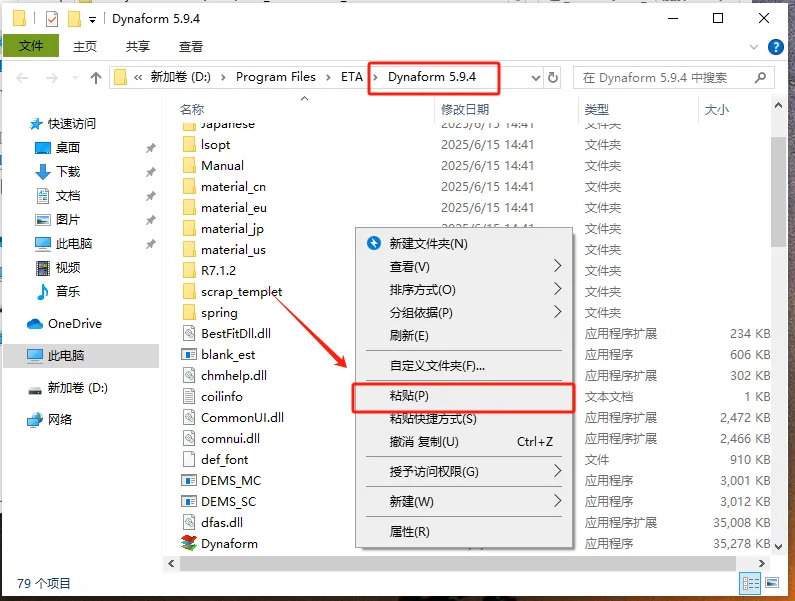Sort by 大小 column header

(x=716, y=109)
